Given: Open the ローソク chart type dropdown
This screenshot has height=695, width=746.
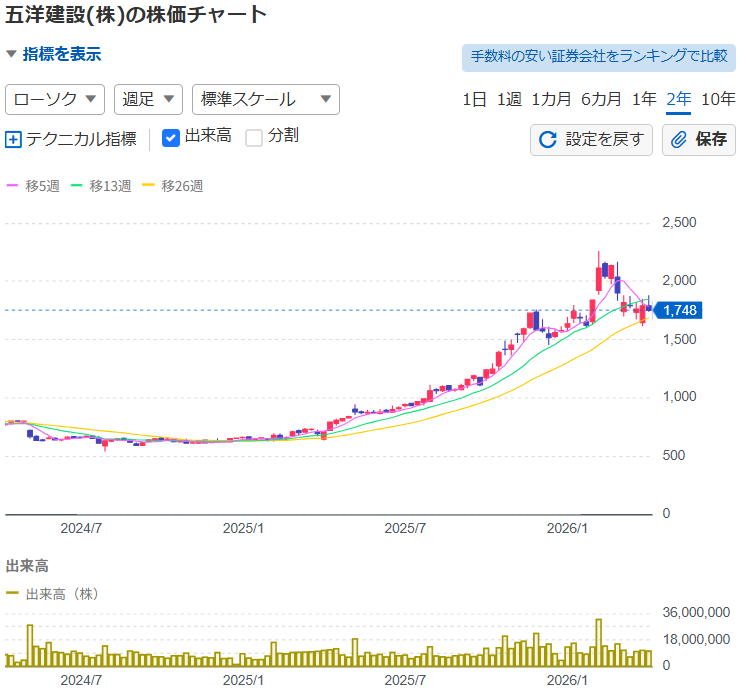Looking at the screenshot, I should pyautogui.click(x=55, y=99).
